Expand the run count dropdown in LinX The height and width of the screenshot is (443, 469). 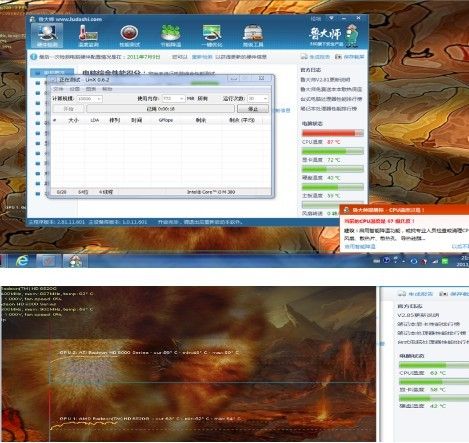click(x=265, y=99)
